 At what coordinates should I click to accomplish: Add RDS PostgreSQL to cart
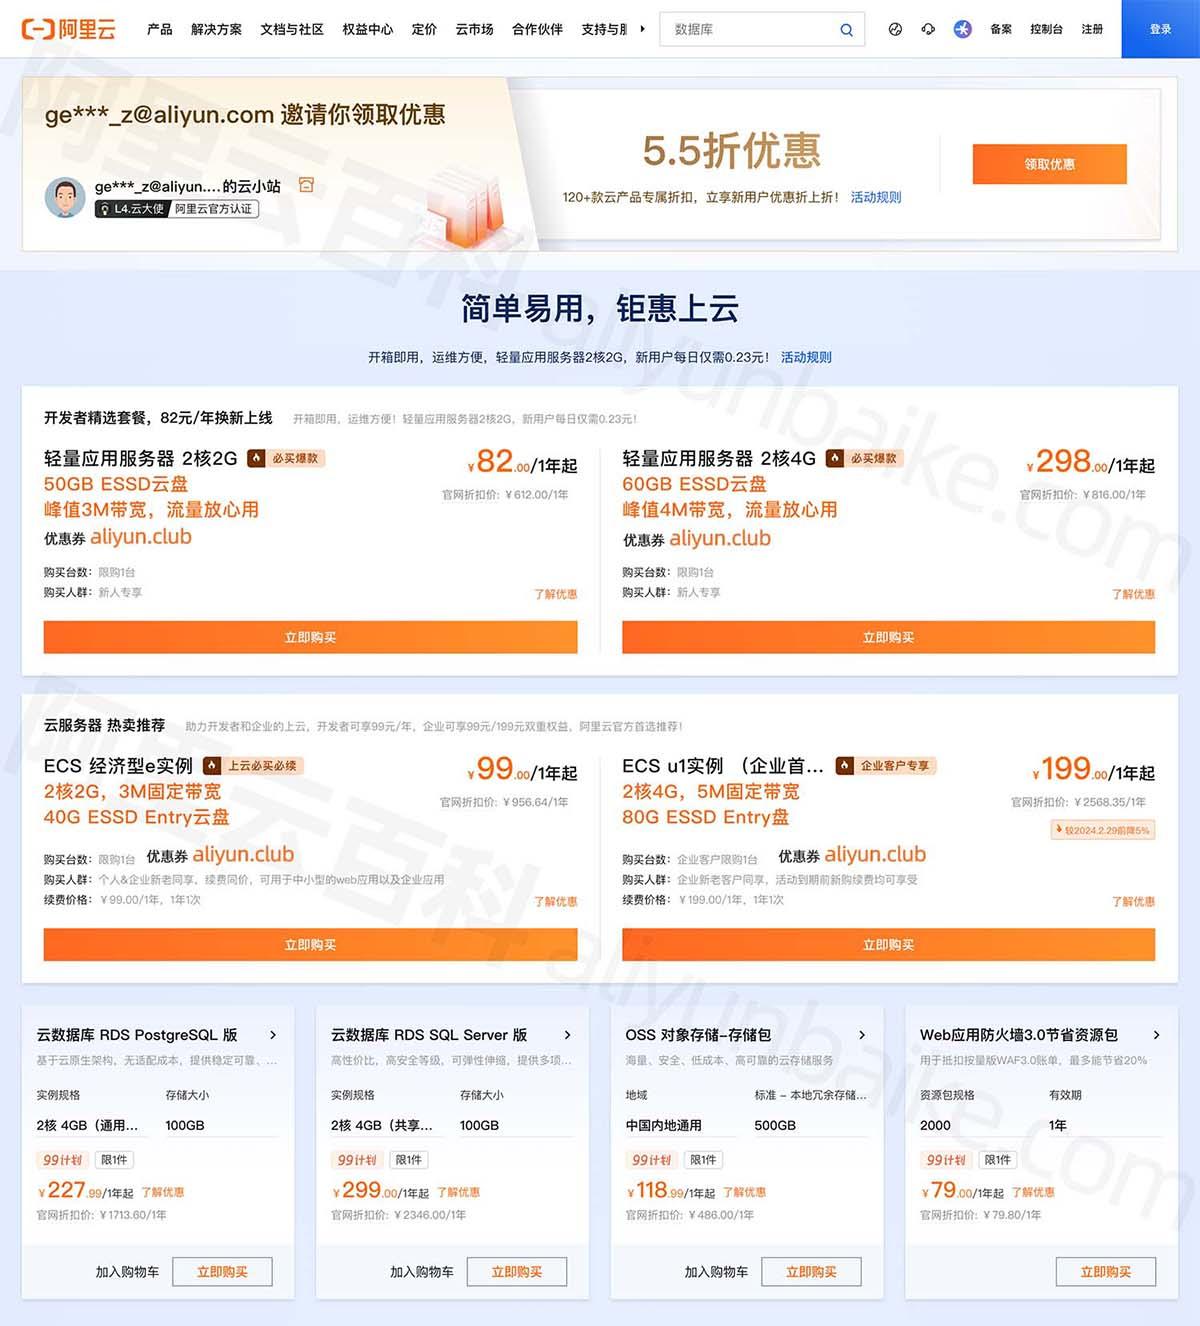coord(127,1272)
